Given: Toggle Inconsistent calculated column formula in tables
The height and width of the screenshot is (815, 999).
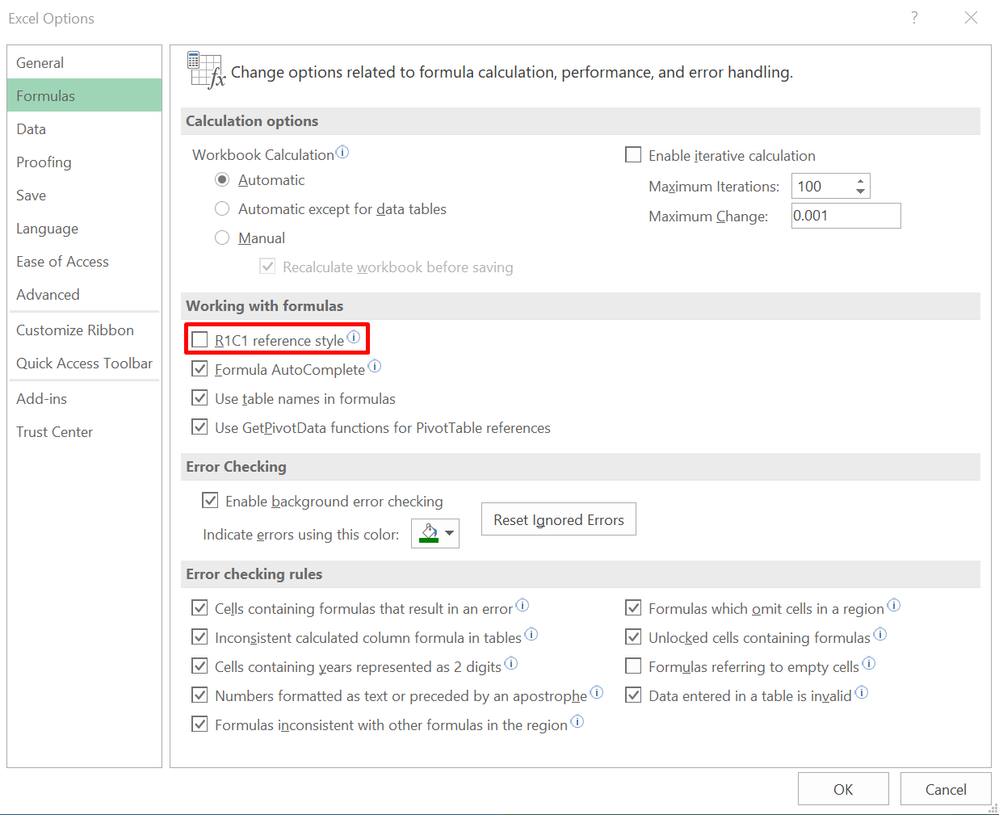Looking at the screenshot, I should [x=200, y=637].
